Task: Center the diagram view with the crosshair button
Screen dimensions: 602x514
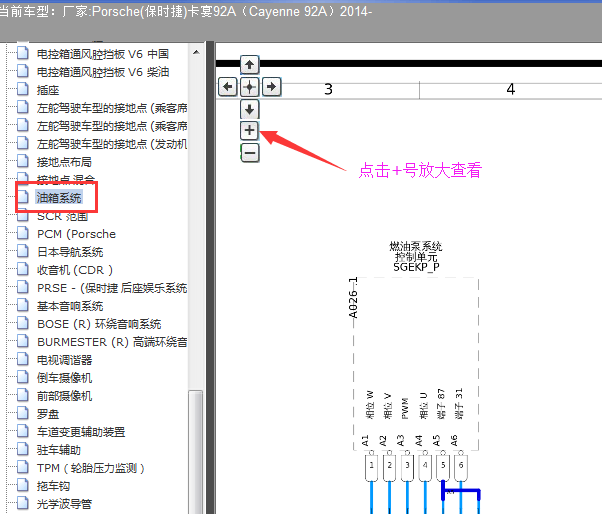Action: pos(250,87)
